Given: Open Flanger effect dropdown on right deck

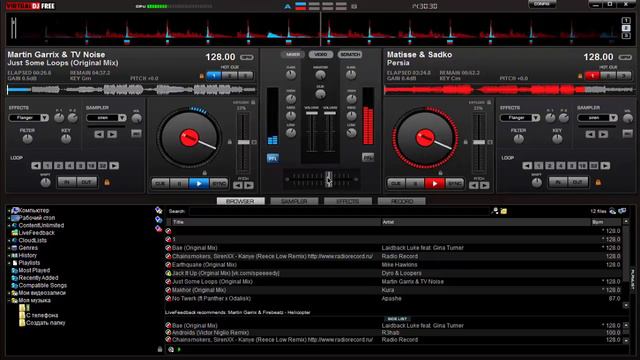Looking at the screenshot, I should pyautogui.click(x=536, y=118).
